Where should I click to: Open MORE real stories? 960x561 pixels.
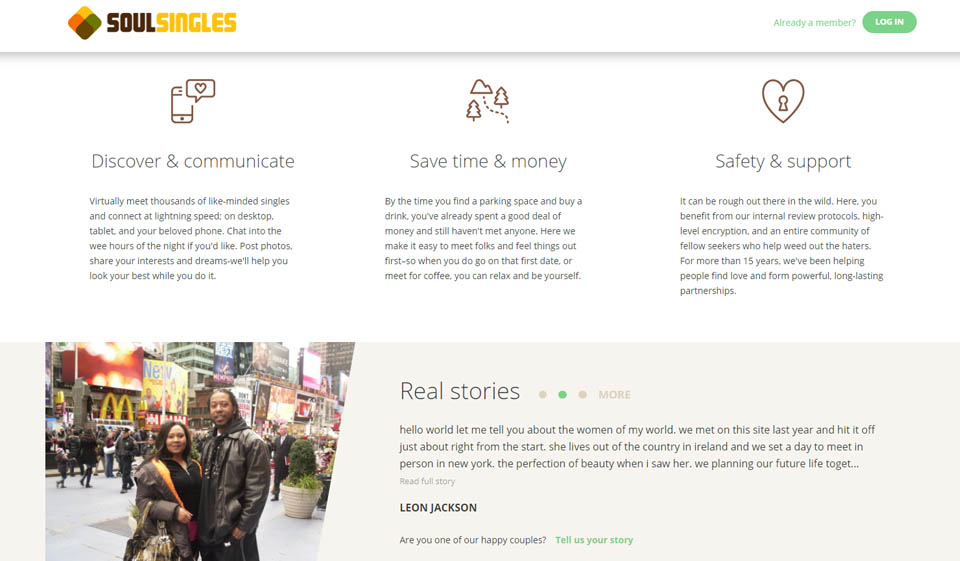pyautogui.click(x=614, y=394)
